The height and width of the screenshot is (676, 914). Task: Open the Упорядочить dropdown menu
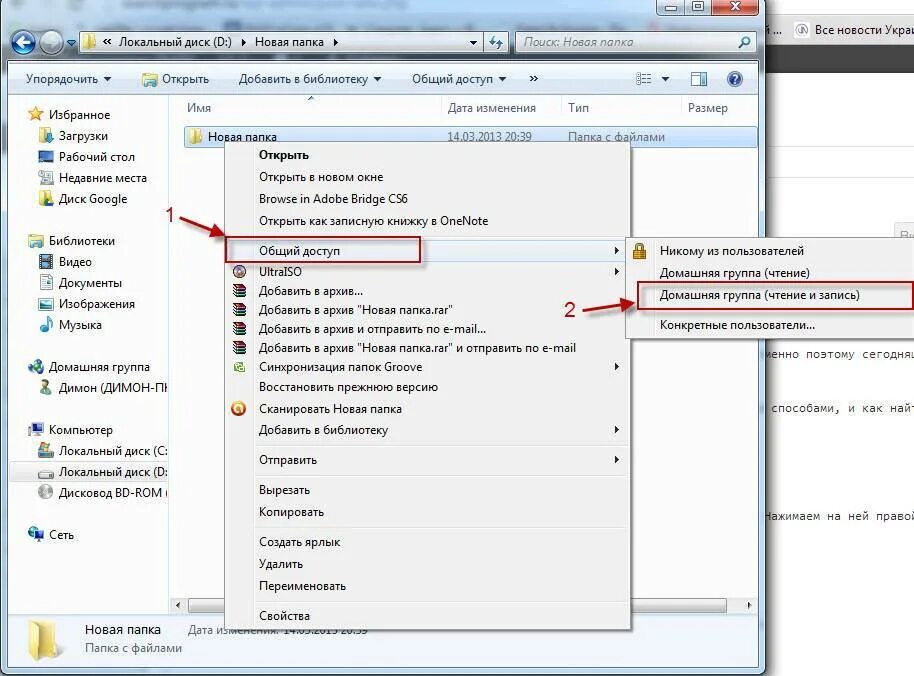click(x=68, y=79)
